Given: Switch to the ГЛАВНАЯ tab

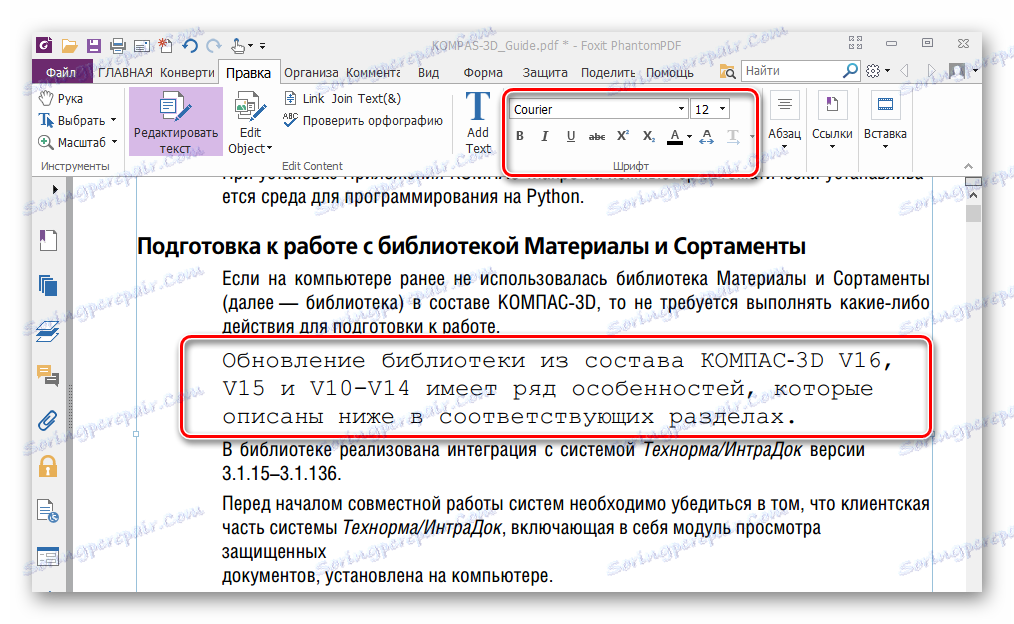Looking at the screenshot, I should click(125, 72).
